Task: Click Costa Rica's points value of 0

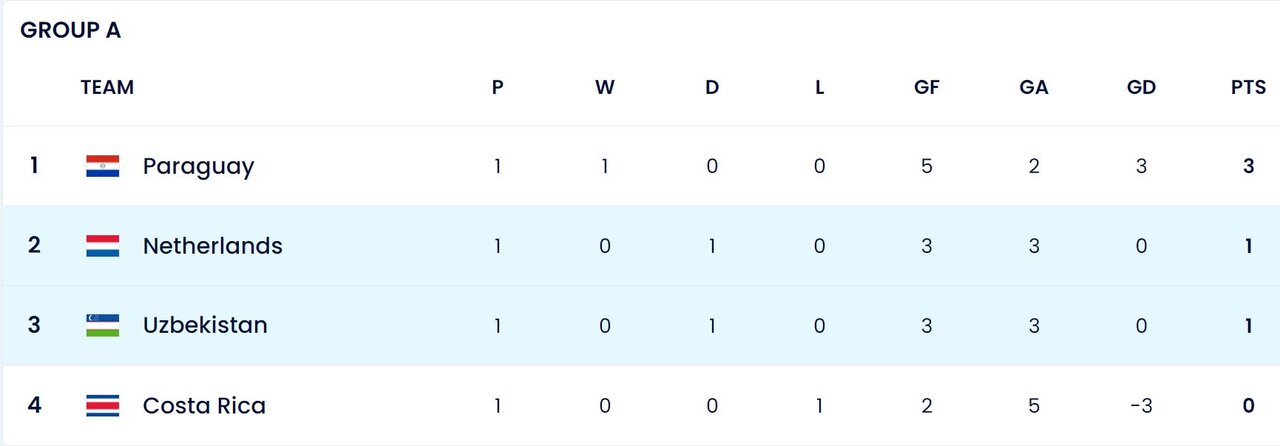Action: tap(1248, 405)
